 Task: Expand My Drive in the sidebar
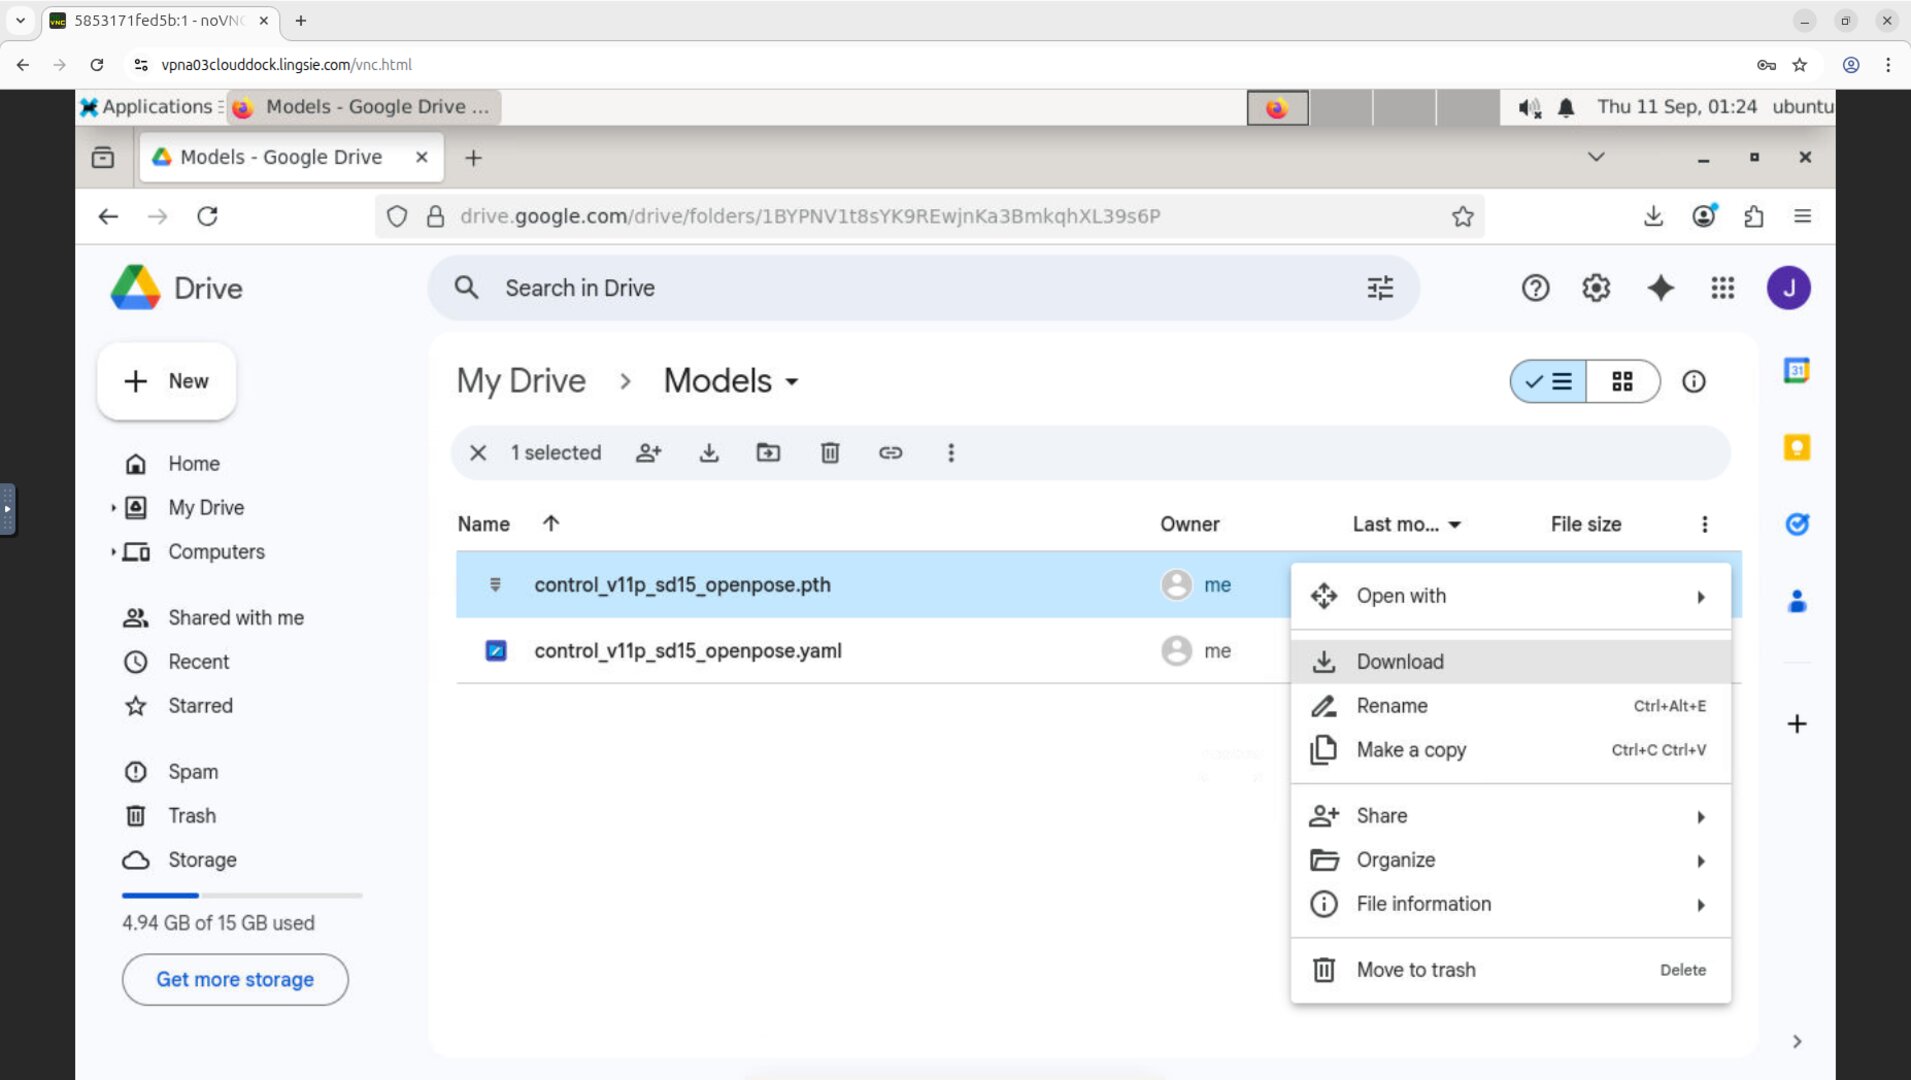pyautogui.click(x=113, y=507)
